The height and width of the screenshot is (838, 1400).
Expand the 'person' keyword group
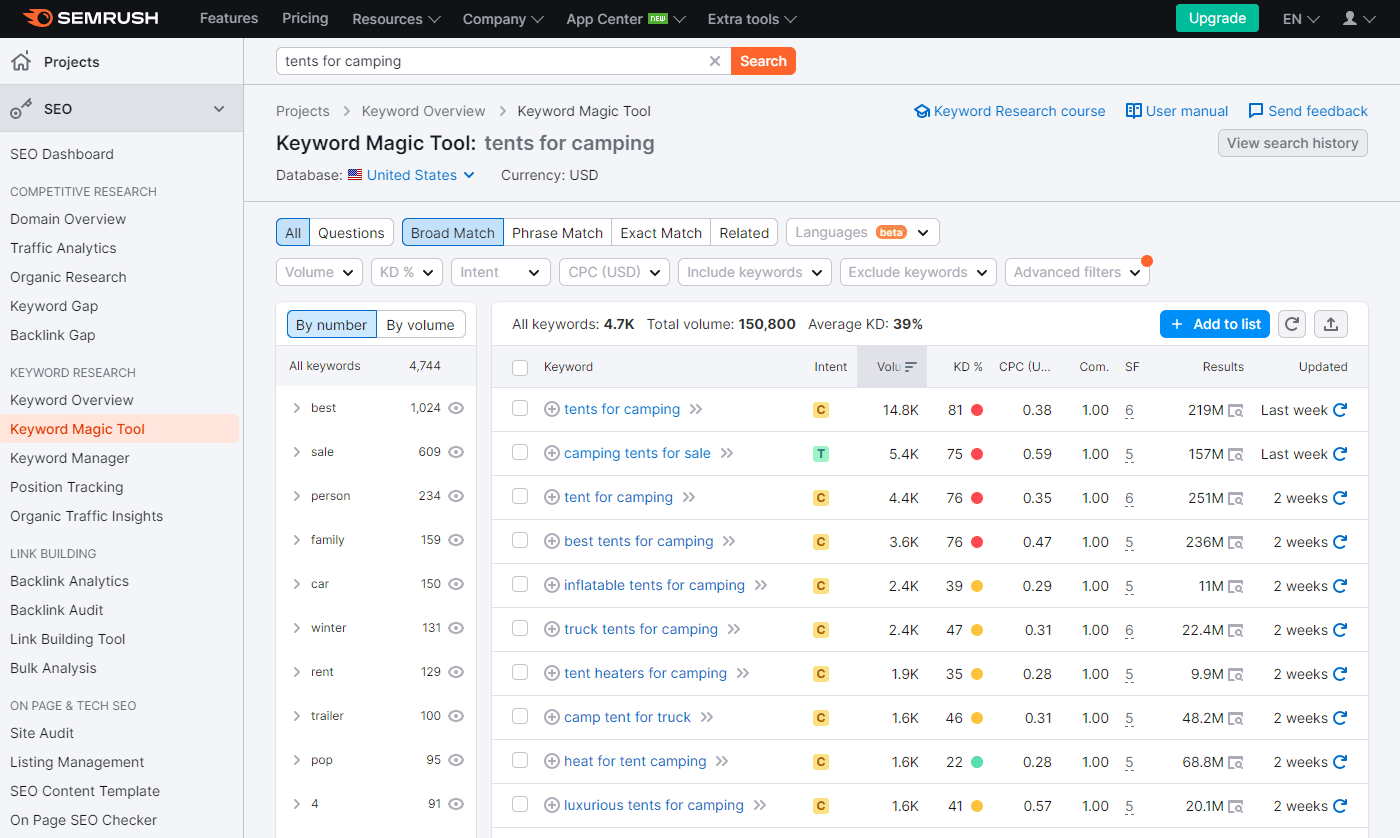point(297,496)
